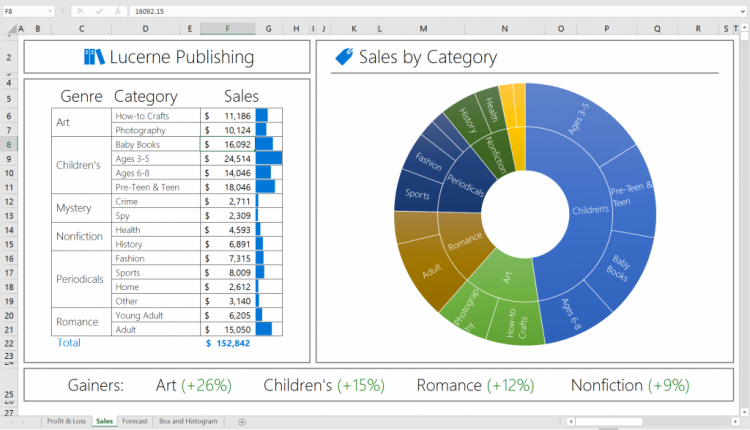
Task: Select the Mystery genre cell
Action: click(x=81, y=208)
